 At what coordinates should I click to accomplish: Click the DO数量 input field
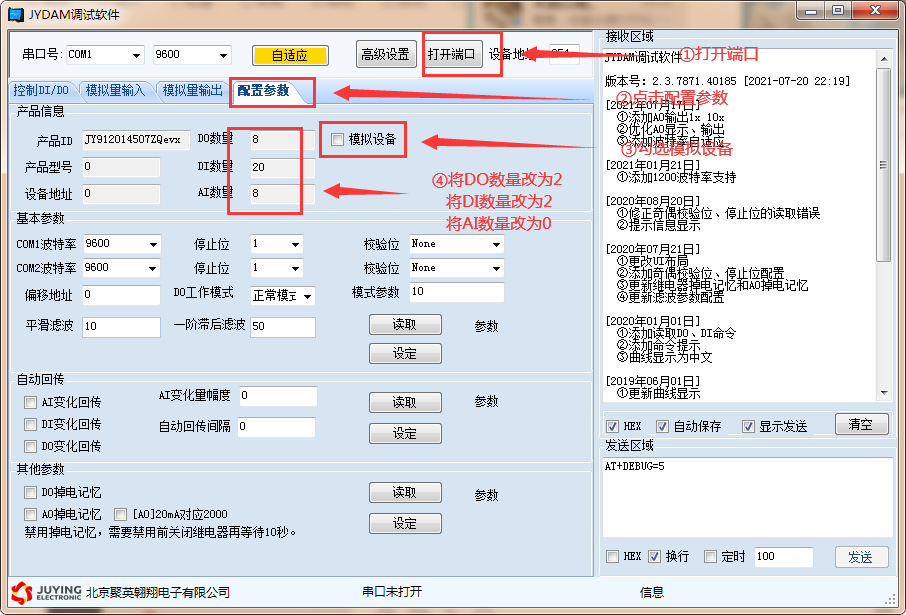click(273, 140)
